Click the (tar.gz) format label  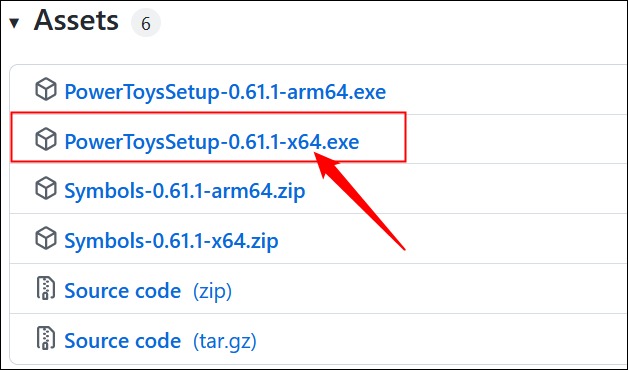click(225, 341)
